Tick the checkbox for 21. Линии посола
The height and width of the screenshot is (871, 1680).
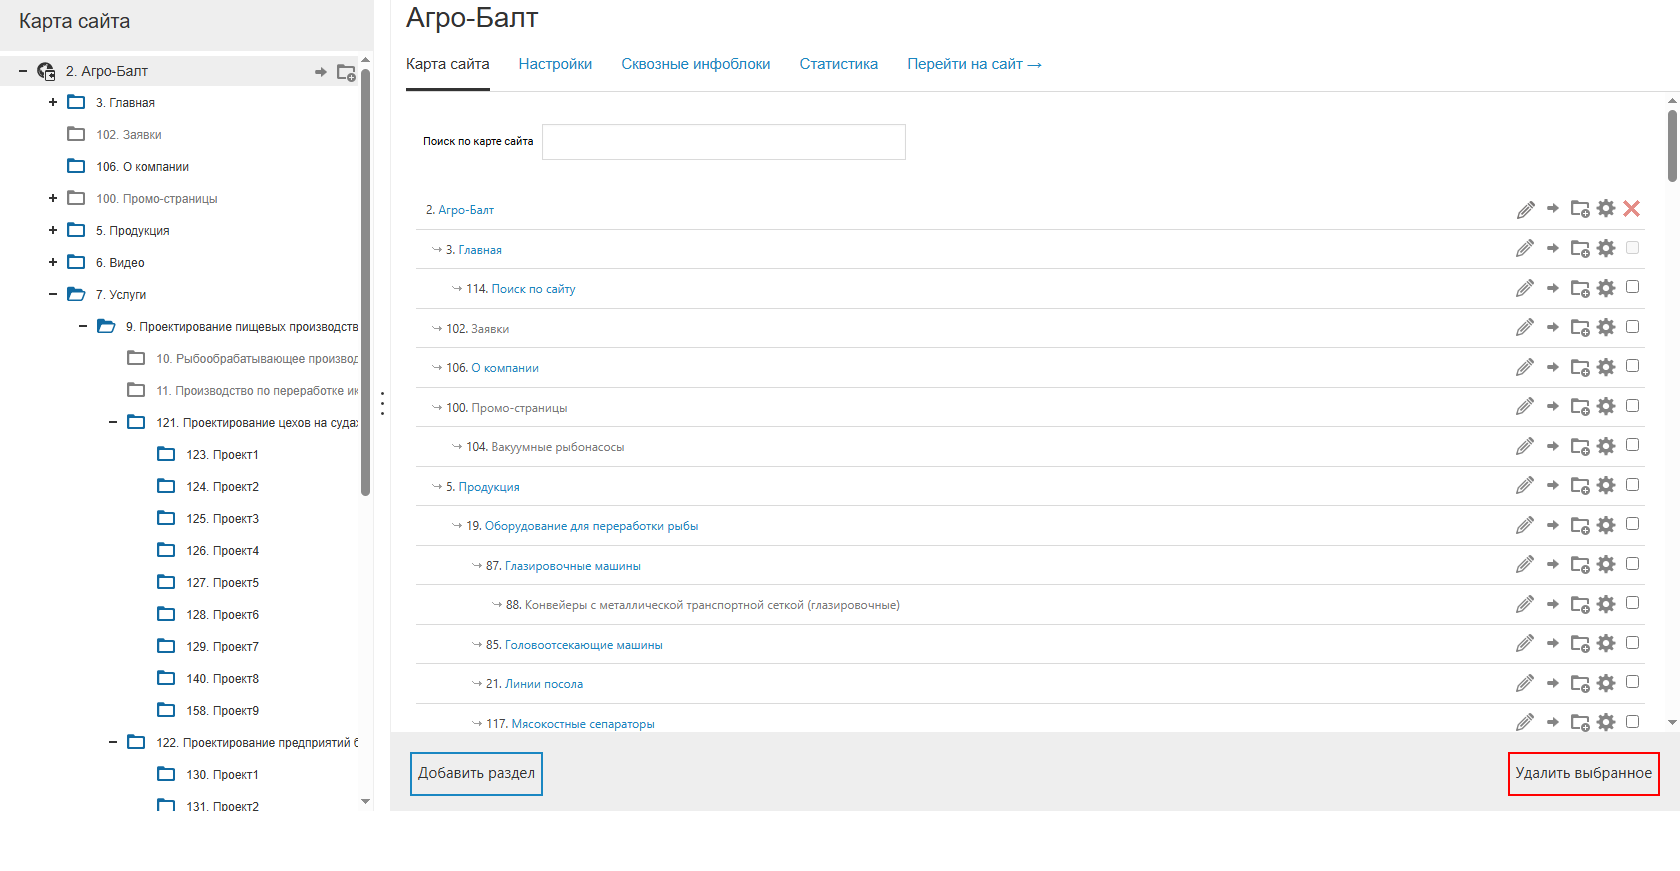(x=1633, y=682)
